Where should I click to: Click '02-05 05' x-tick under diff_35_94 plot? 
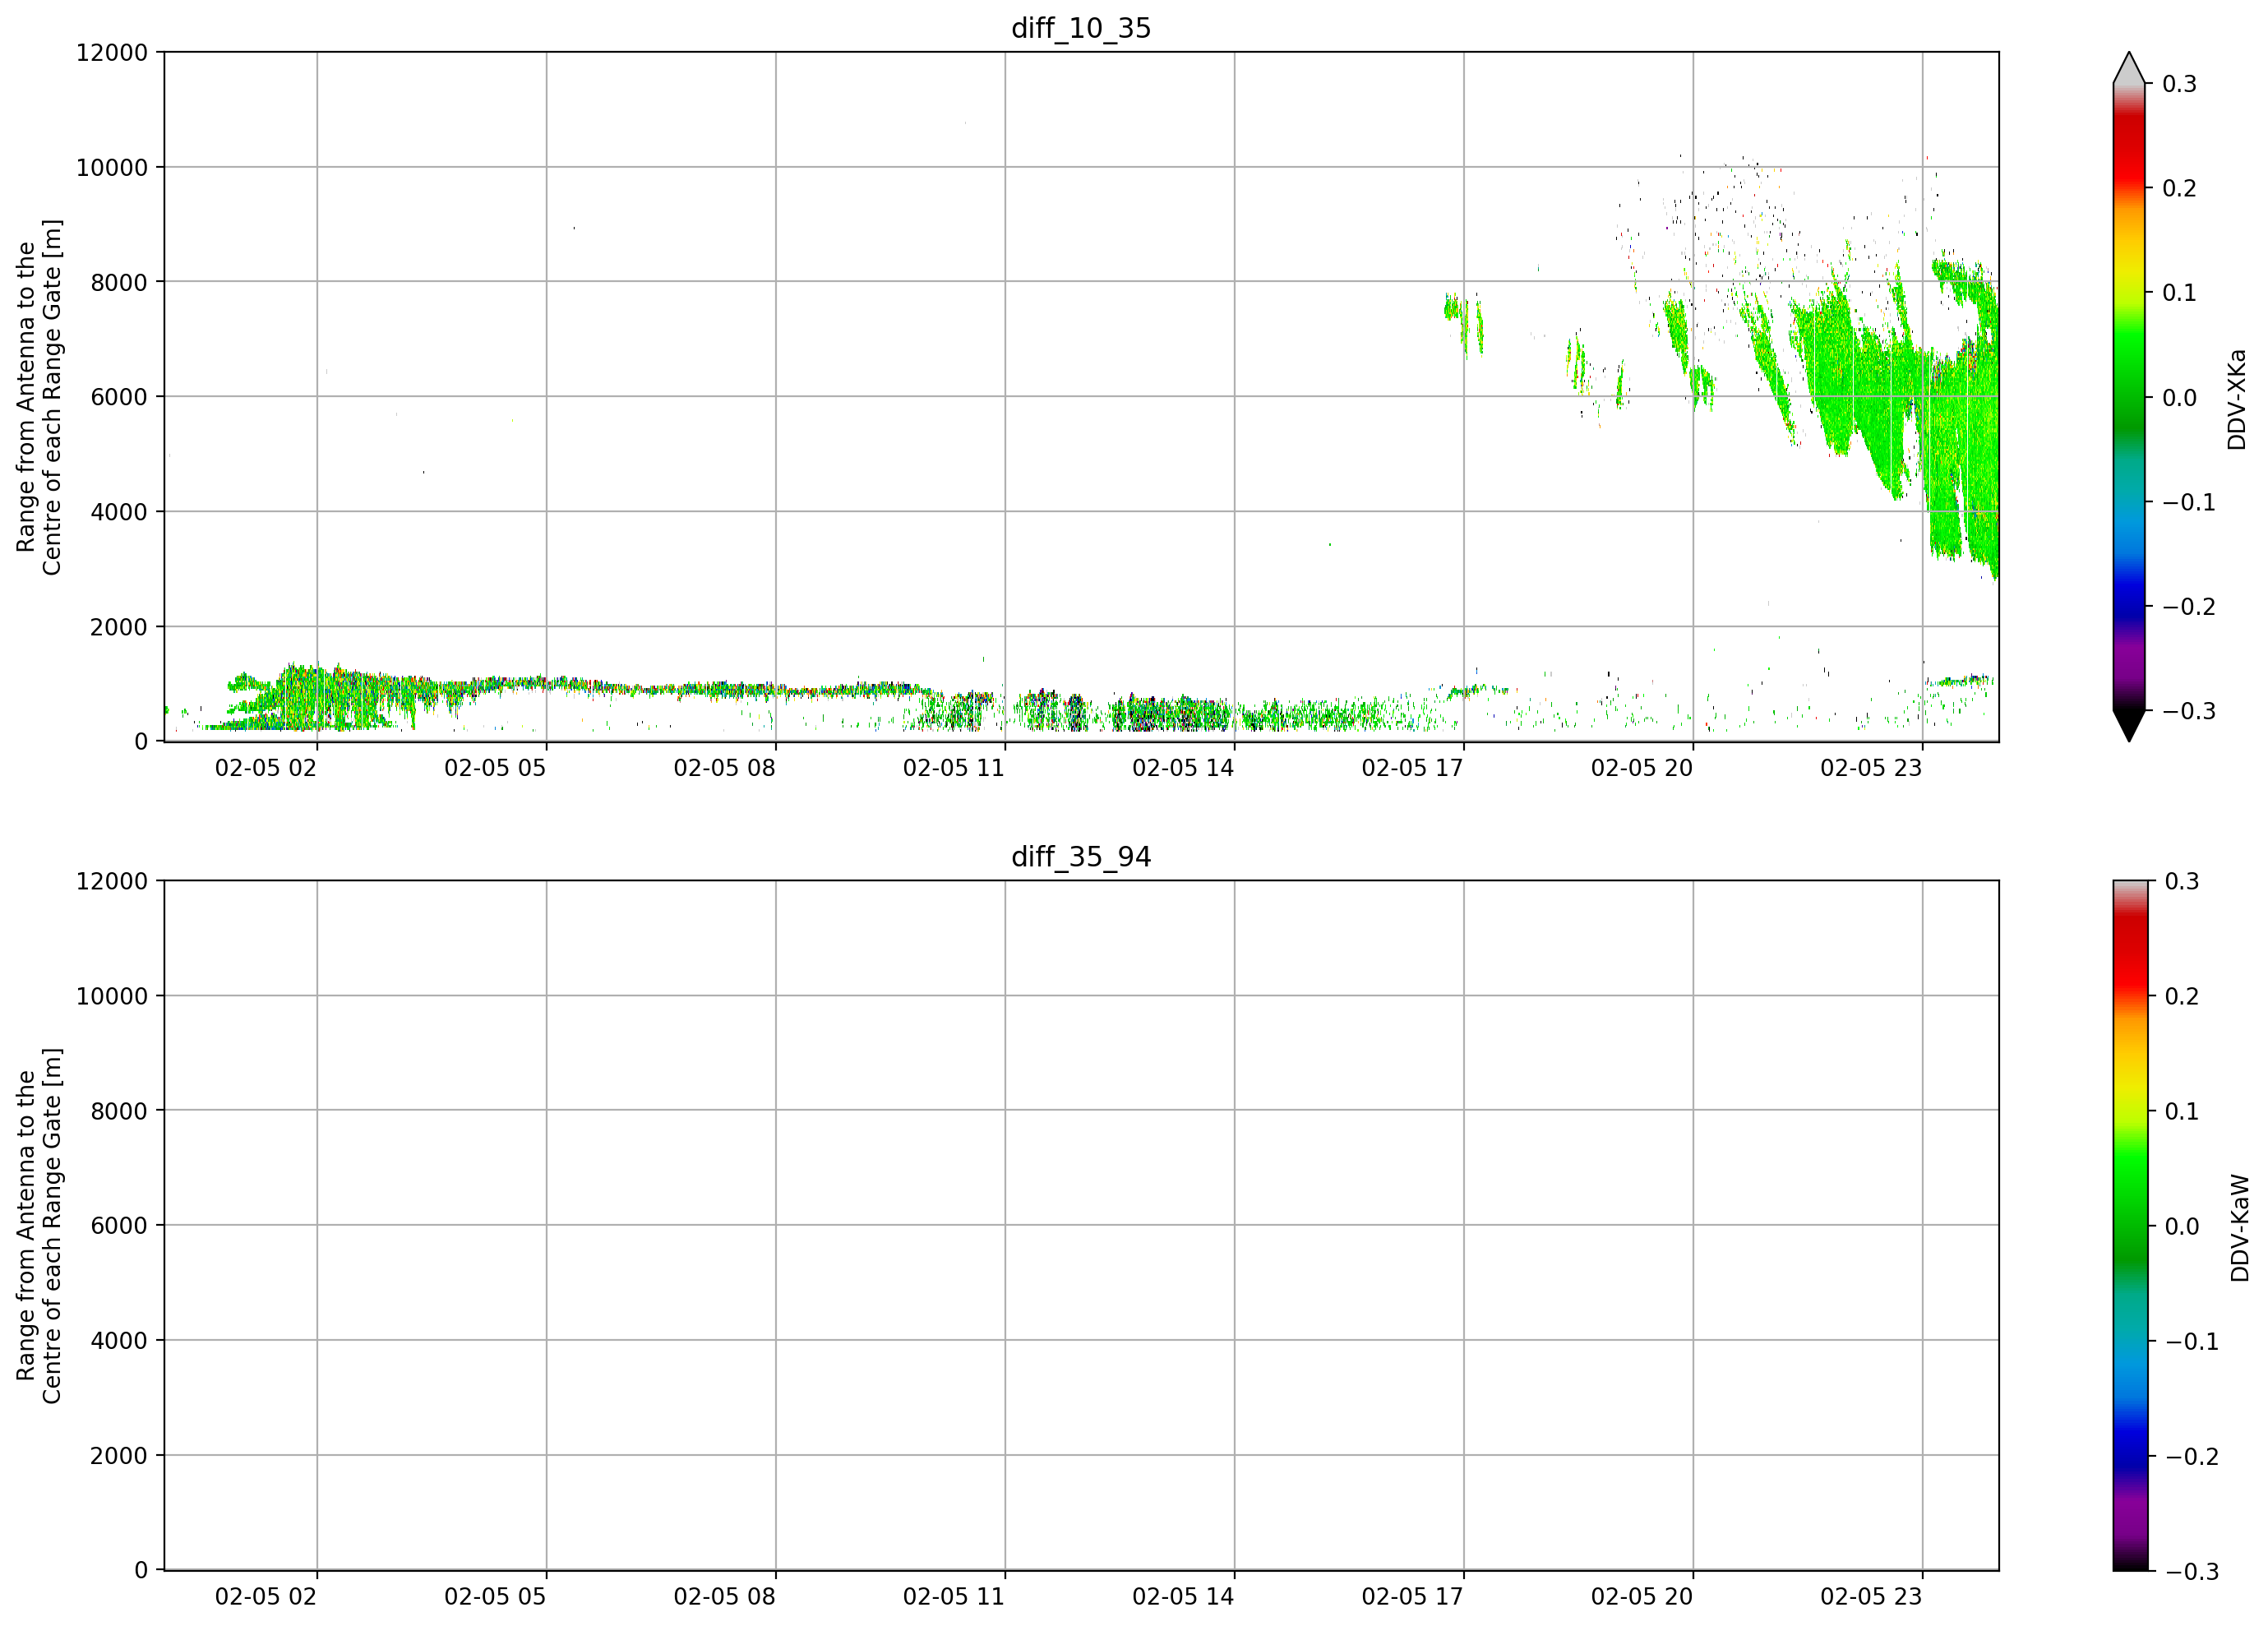(495, 1597)
